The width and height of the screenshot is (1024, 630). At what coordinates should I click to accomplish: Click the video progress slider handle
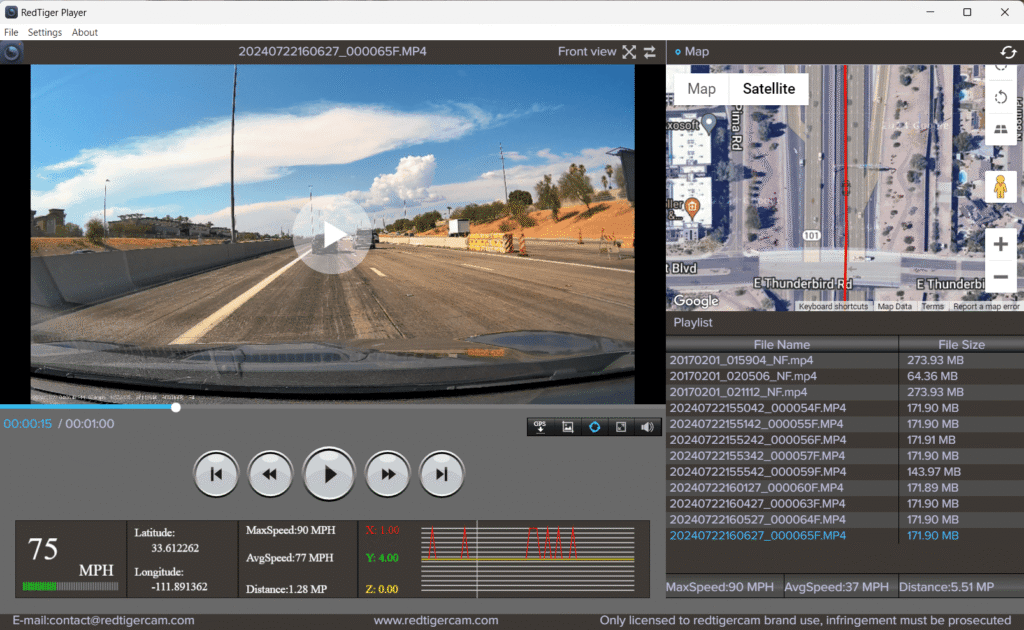[176, 407]
